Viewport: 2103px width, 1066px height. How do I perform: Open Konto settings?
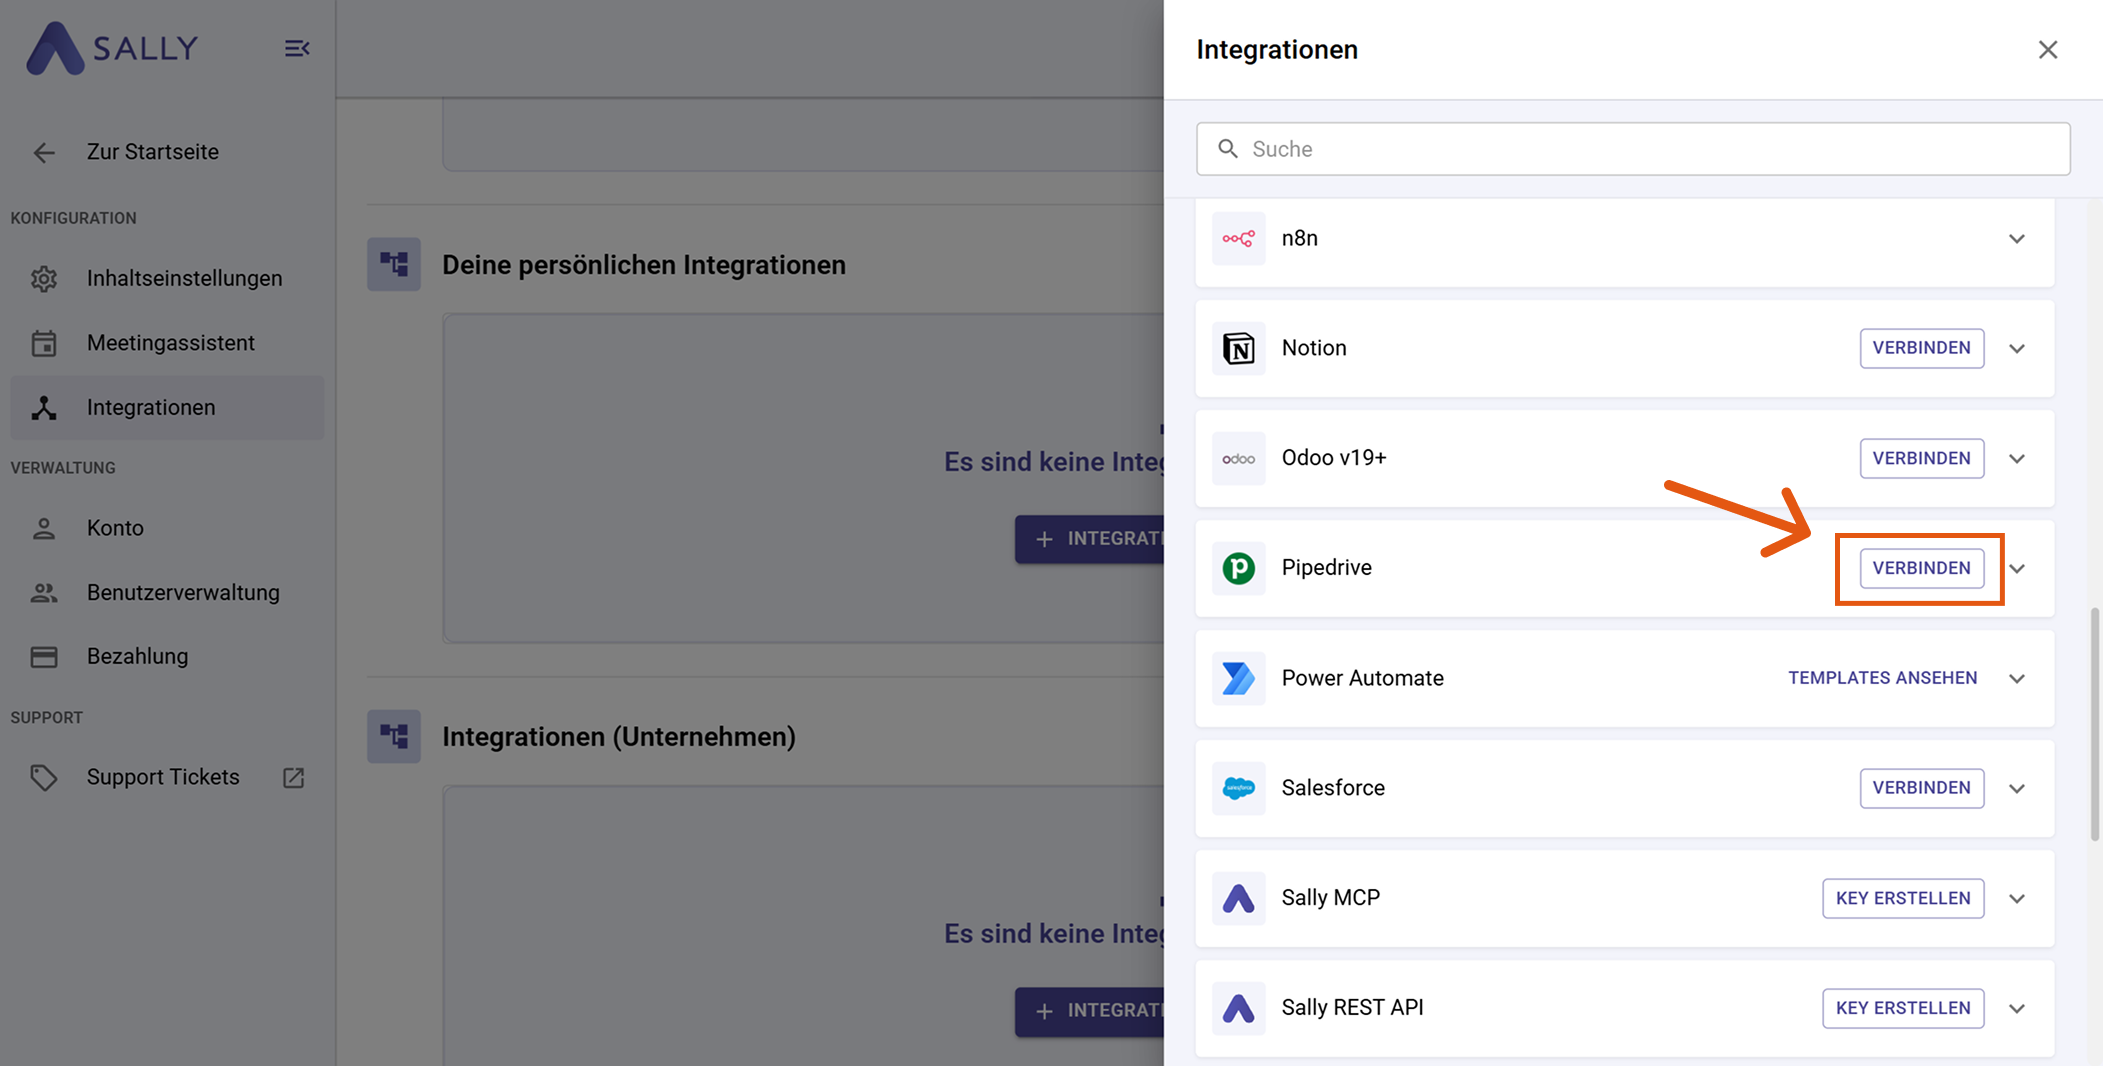167,528
